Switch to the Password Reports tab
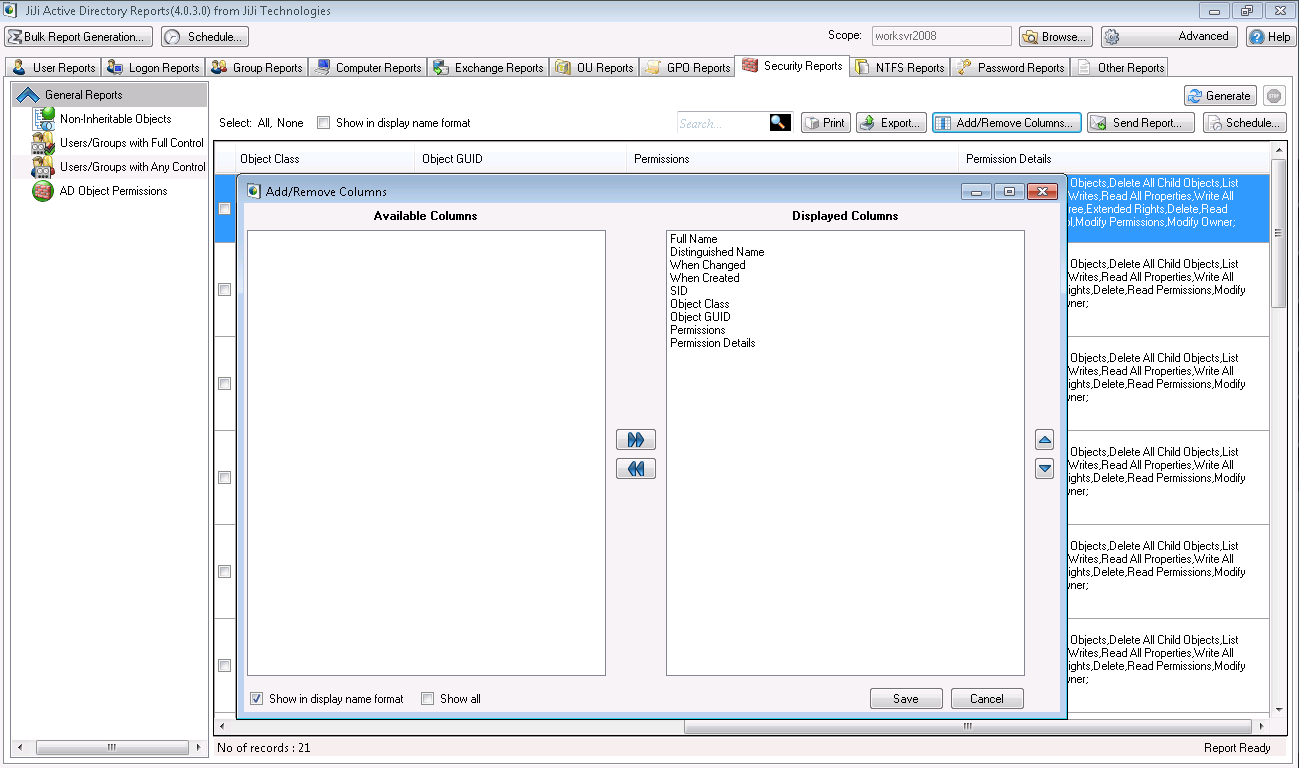The width and height of the screenshot is (1299, 768). point(1010,68)
